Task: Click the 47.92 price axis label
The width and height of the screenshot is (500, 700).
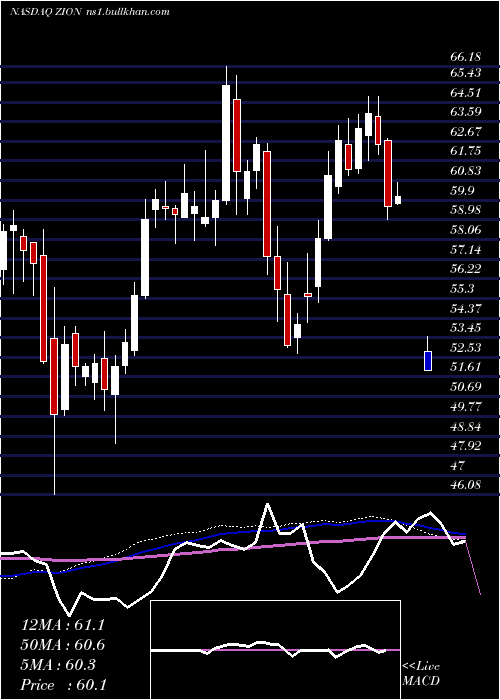Action: (x=465, y=446)
